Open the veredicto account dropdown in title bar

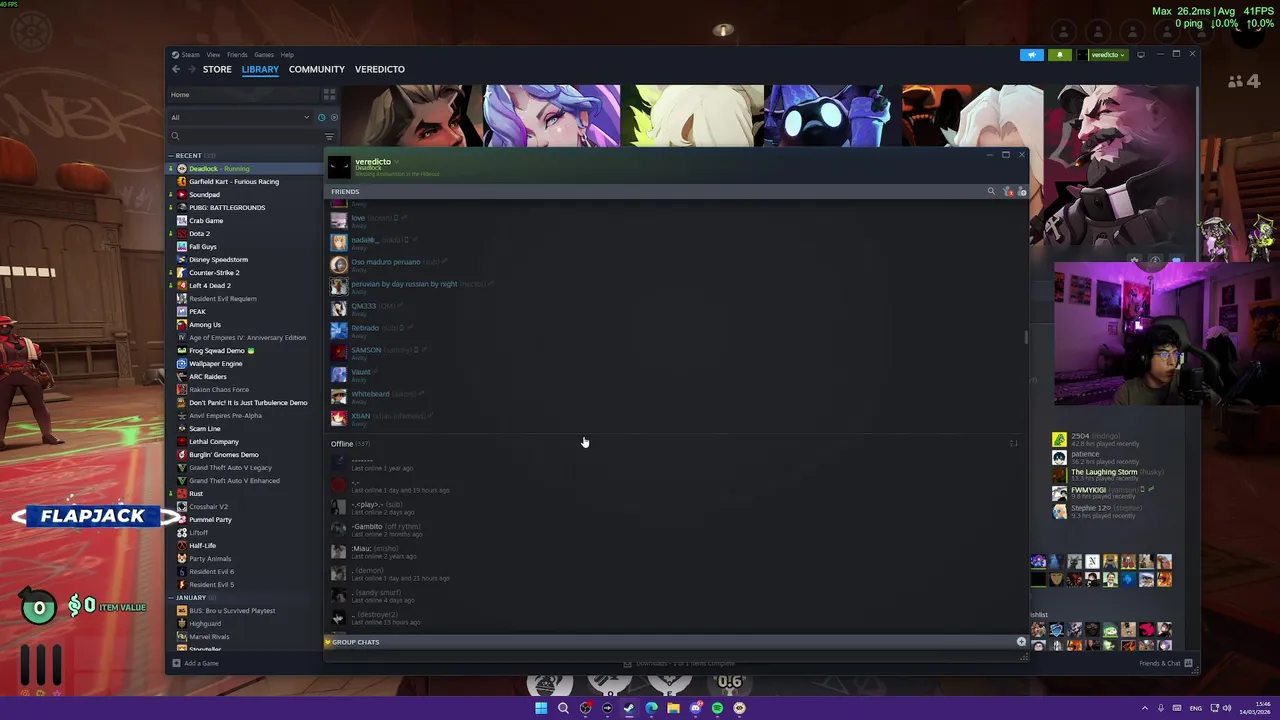coord(1103,55)
